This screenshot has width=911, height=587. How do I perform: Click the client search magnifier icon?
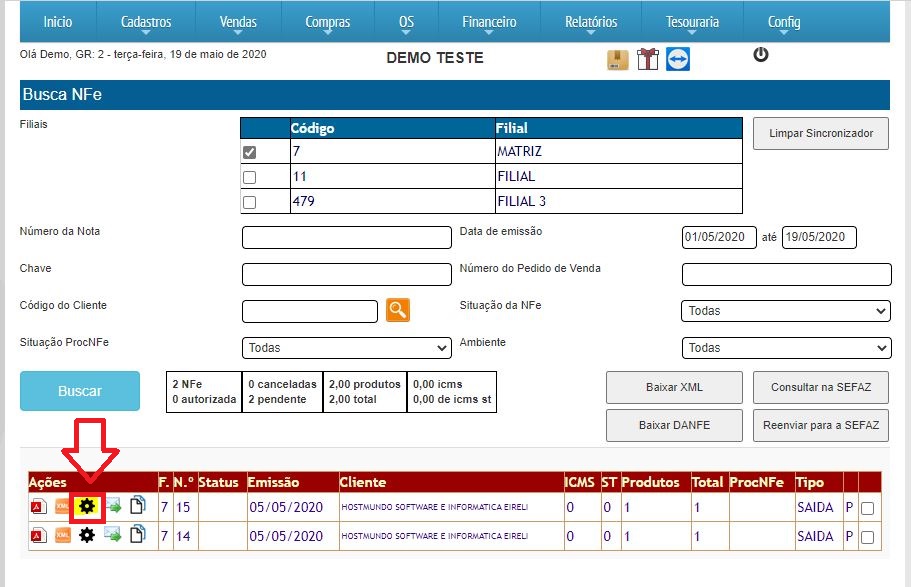tap(397, 310)
